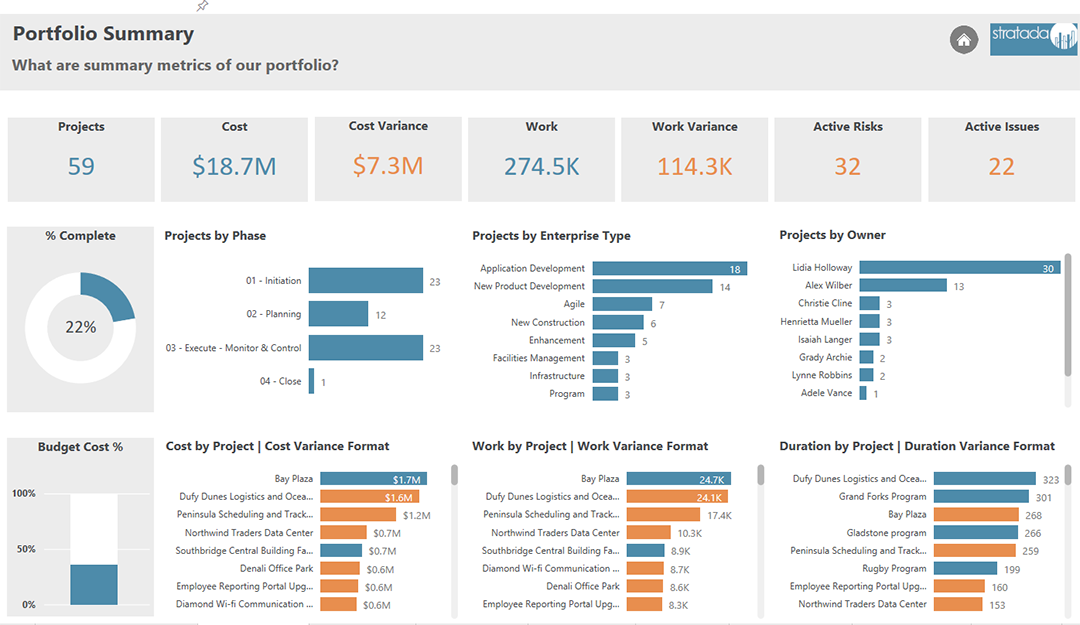The height and width of the screenshot is (625, 1080).
Task: Select the 03 - Execute phase bar
Action: 366,347
